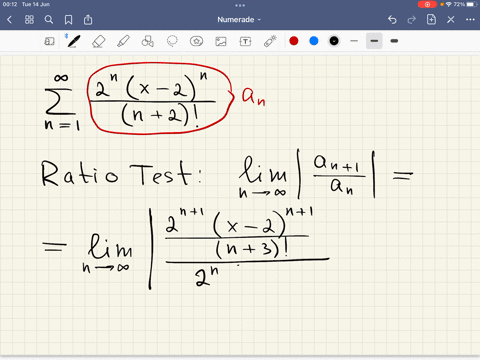Open the share export menu
The width and height of the screenshot is (480, 360).
click(x=88, y=20)
